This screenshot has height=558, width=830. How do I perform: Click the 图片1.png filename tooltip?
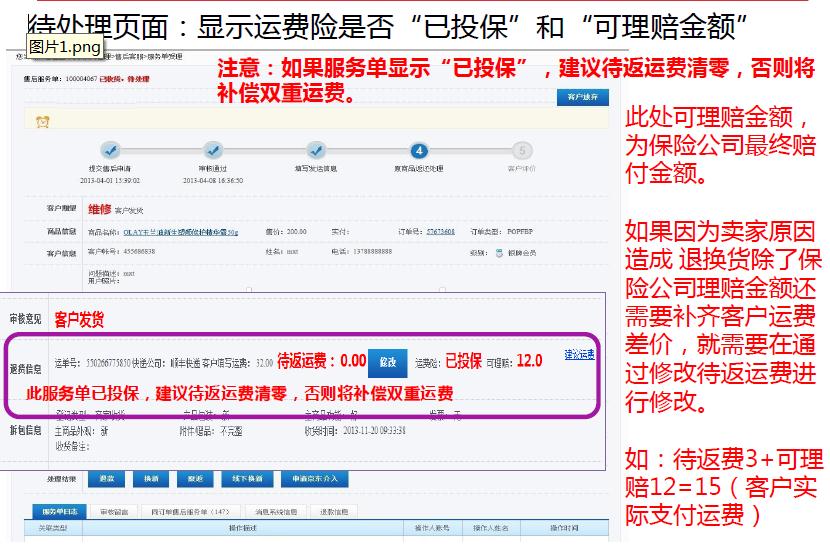click(x=65, y=47)
